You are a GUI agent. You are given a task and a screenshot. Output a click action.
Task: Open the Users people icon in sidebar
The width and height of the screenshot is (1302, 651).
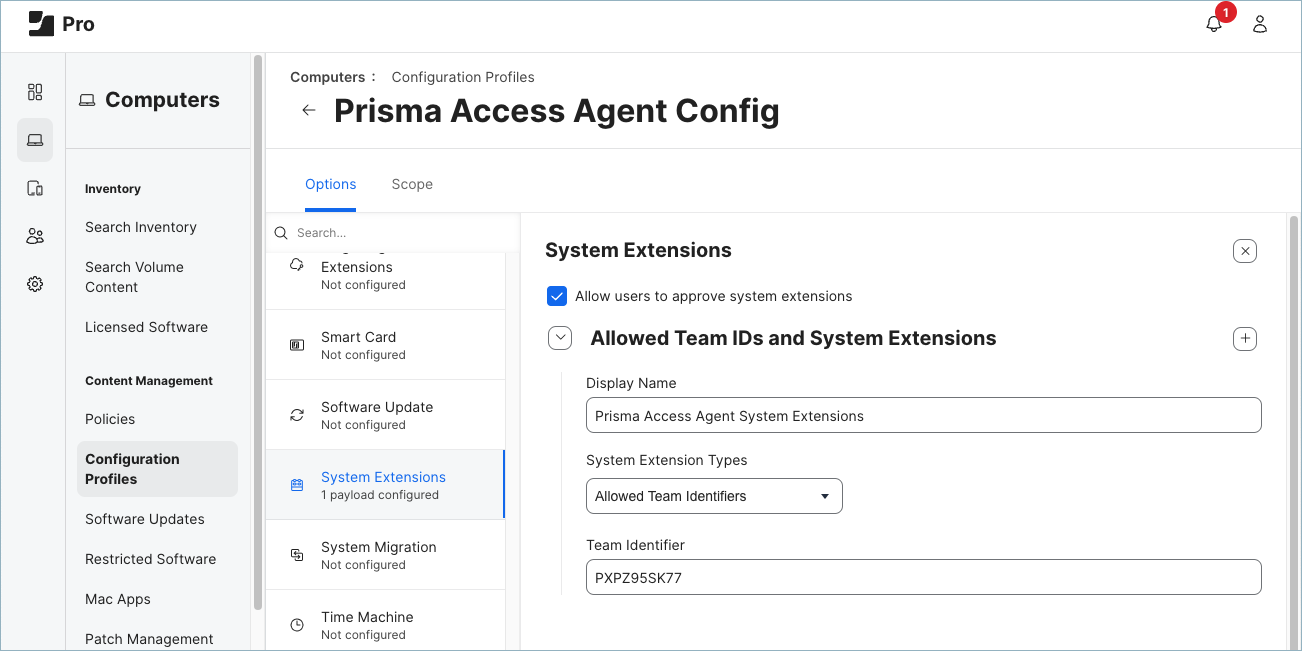pos(35,236)
